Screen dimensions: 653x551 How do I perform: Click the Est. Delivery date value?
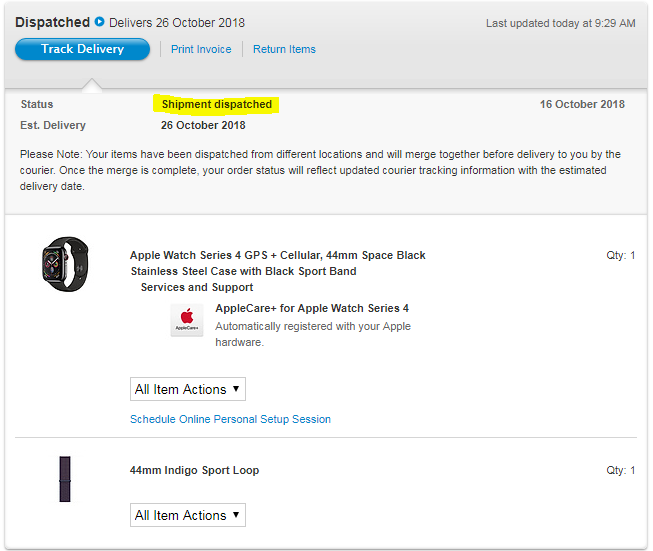coord(203,125)
